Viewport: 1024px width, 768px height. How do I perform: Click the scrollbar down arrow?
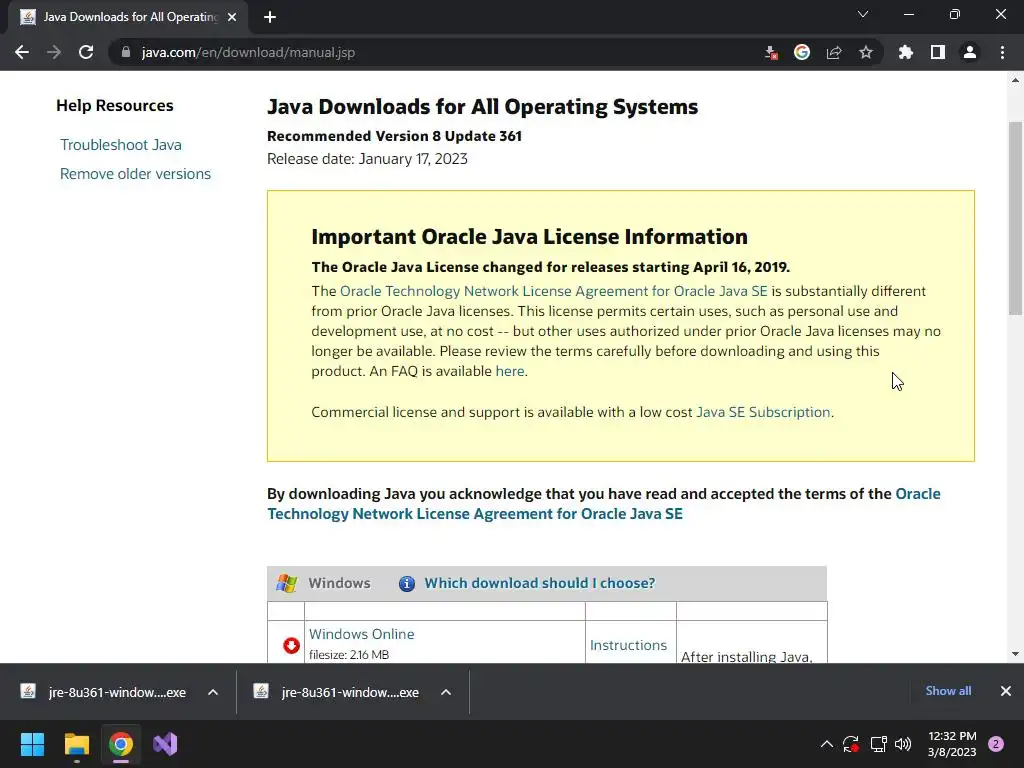tap(1015, 654)
